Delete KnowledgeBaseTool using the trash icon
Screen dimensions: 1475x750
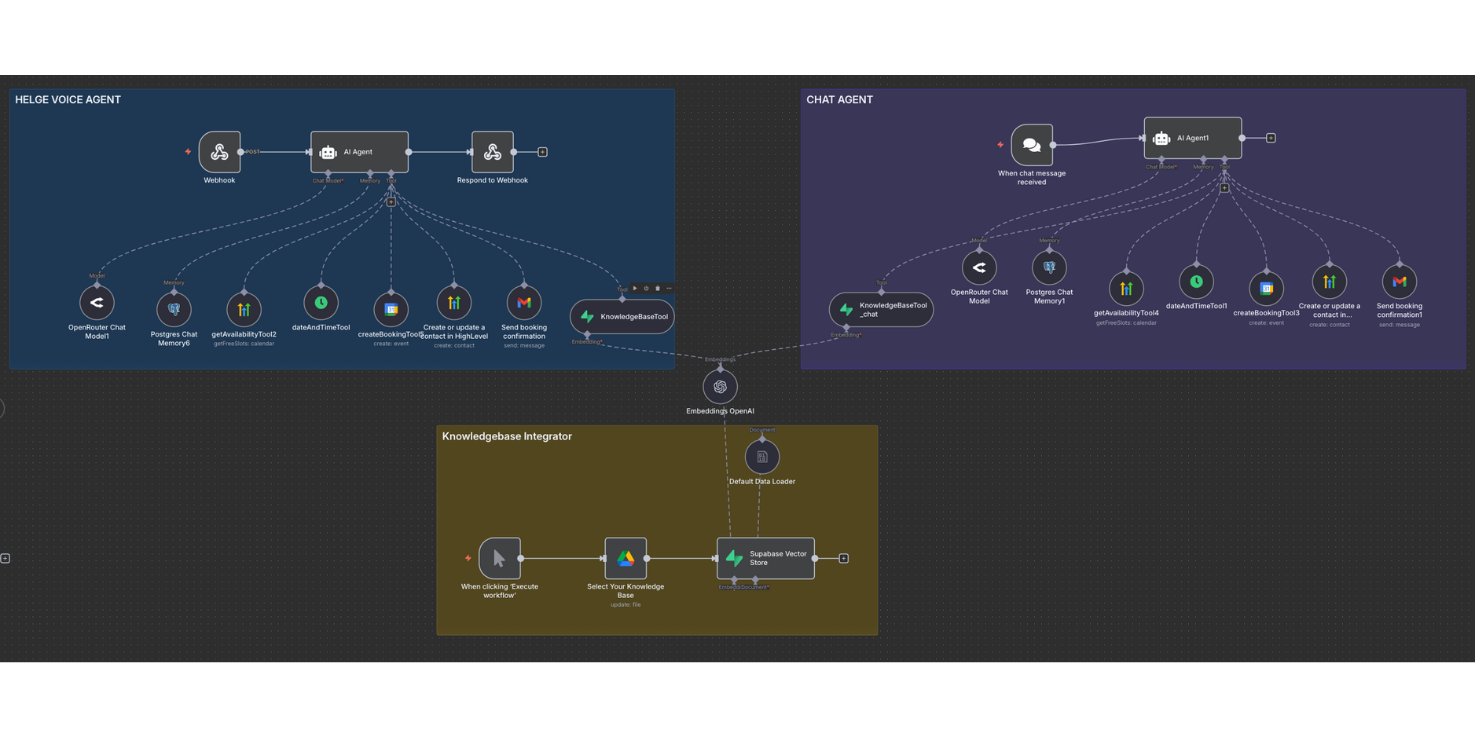click(657, 288)
